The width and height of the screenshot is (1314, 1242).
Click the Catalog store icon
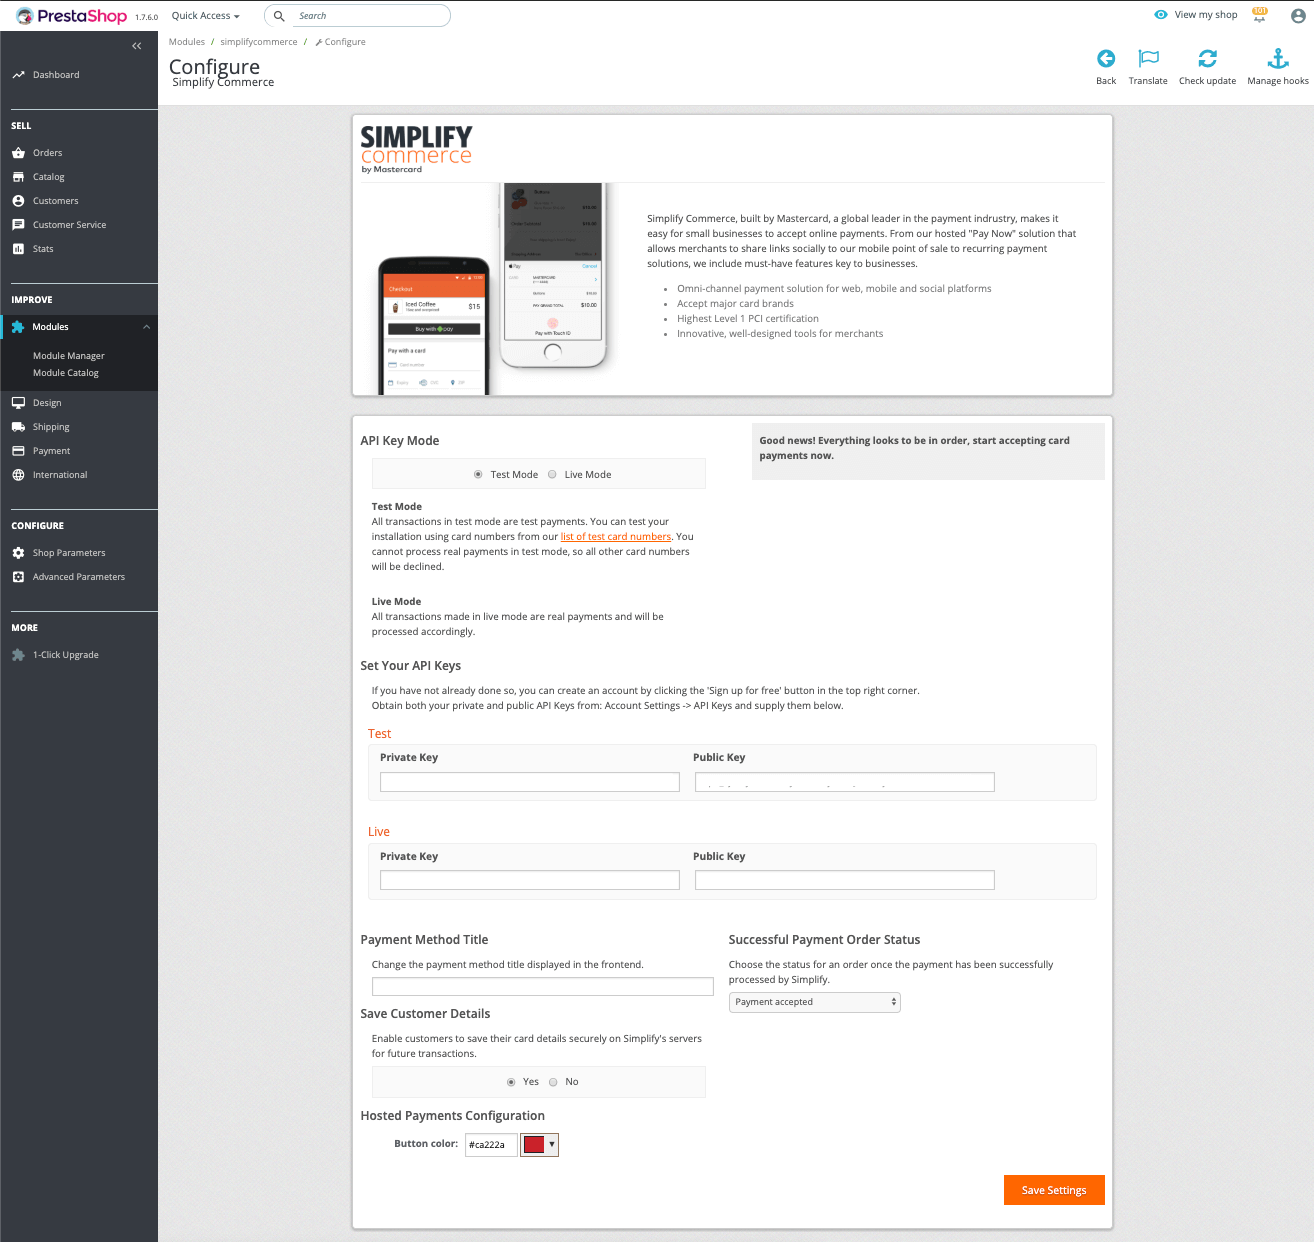(18, 177)
